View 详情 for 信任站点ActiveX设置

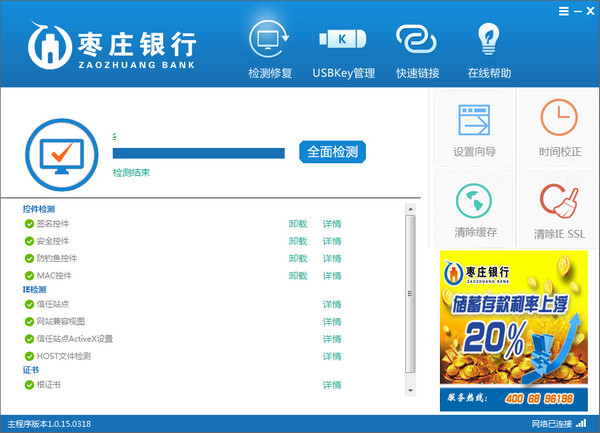tap(332, 339)
